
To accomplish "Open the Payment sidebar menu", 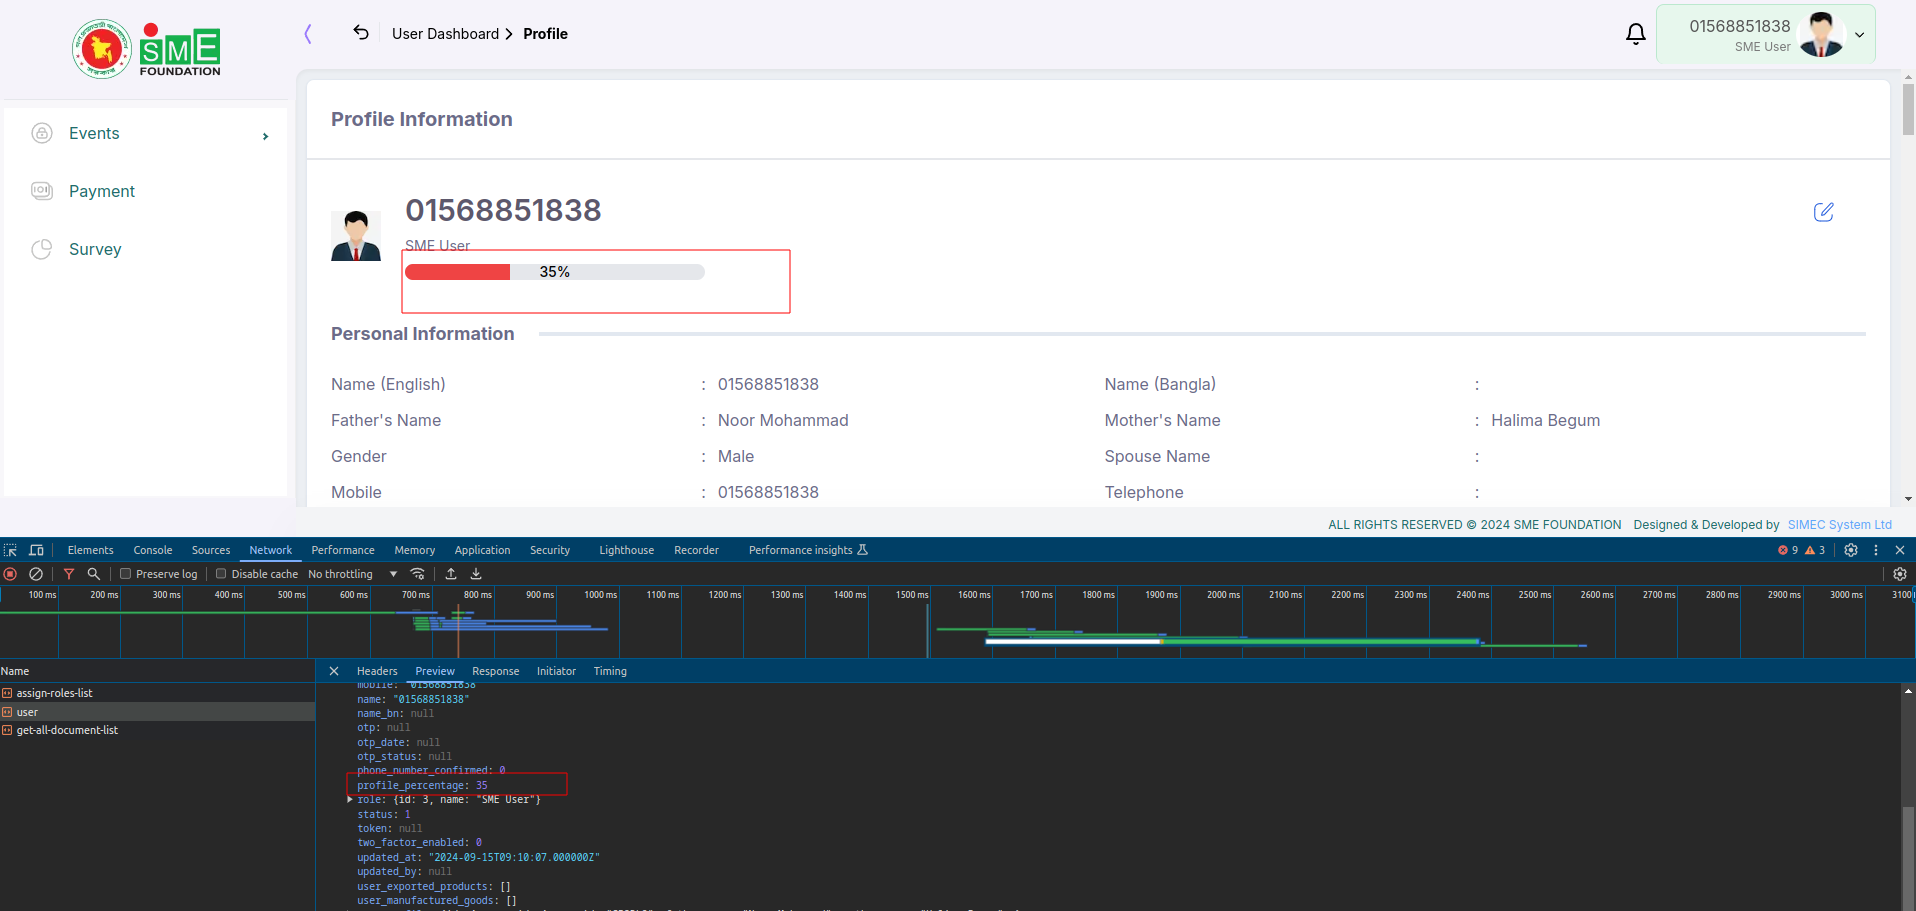I will pos(102,191).
